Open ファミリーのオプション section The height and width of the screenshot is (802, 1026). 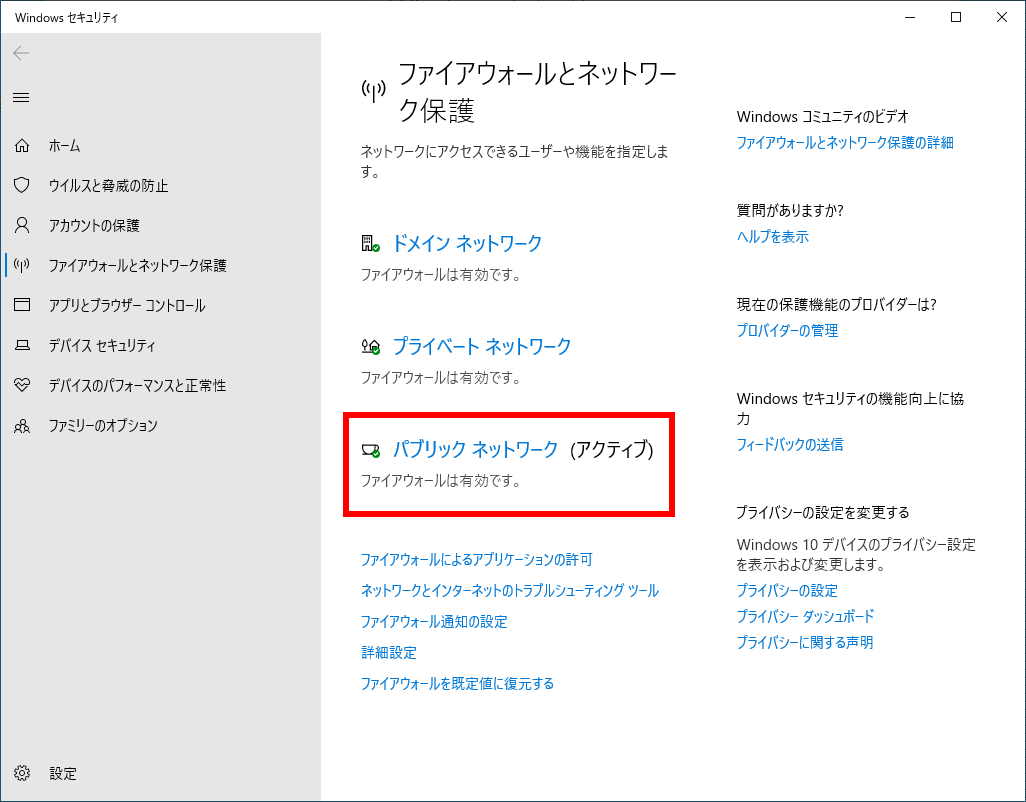tap(103, 426)
